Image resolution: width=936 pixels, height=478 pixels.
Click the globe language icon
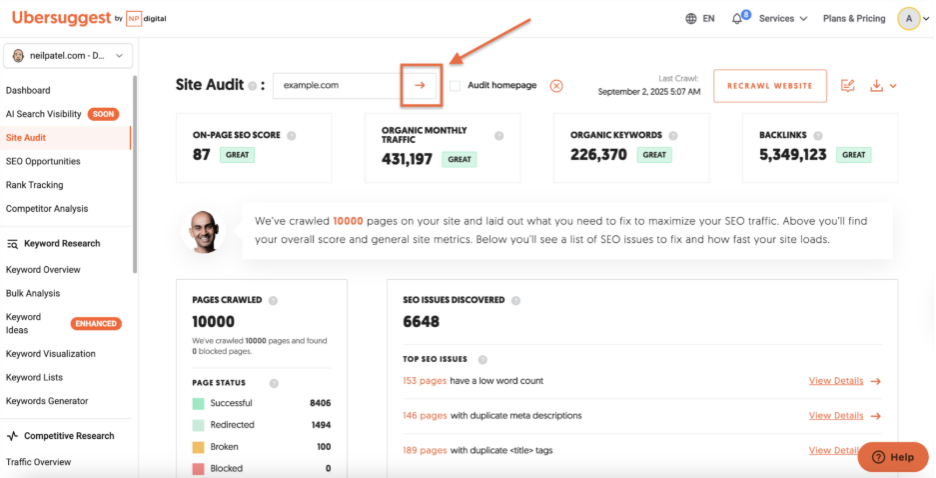[x=691, y=18]
